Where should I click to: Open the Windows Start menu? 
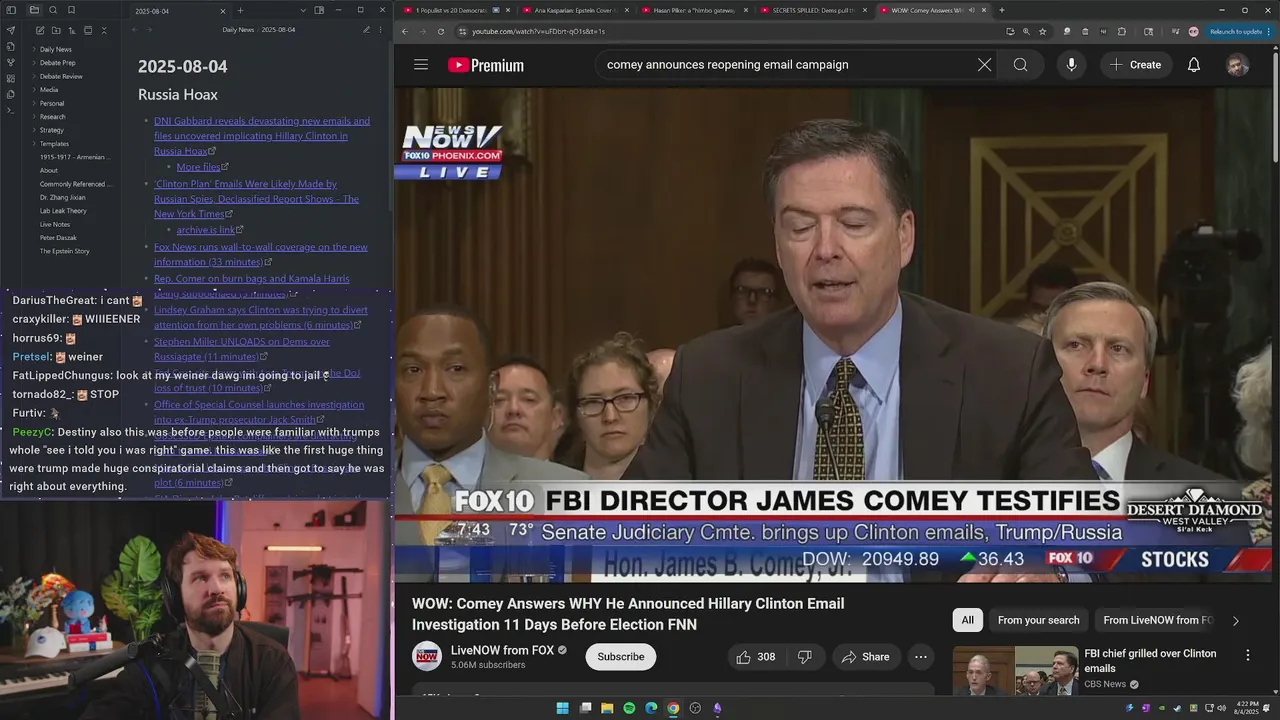point(563,708)
